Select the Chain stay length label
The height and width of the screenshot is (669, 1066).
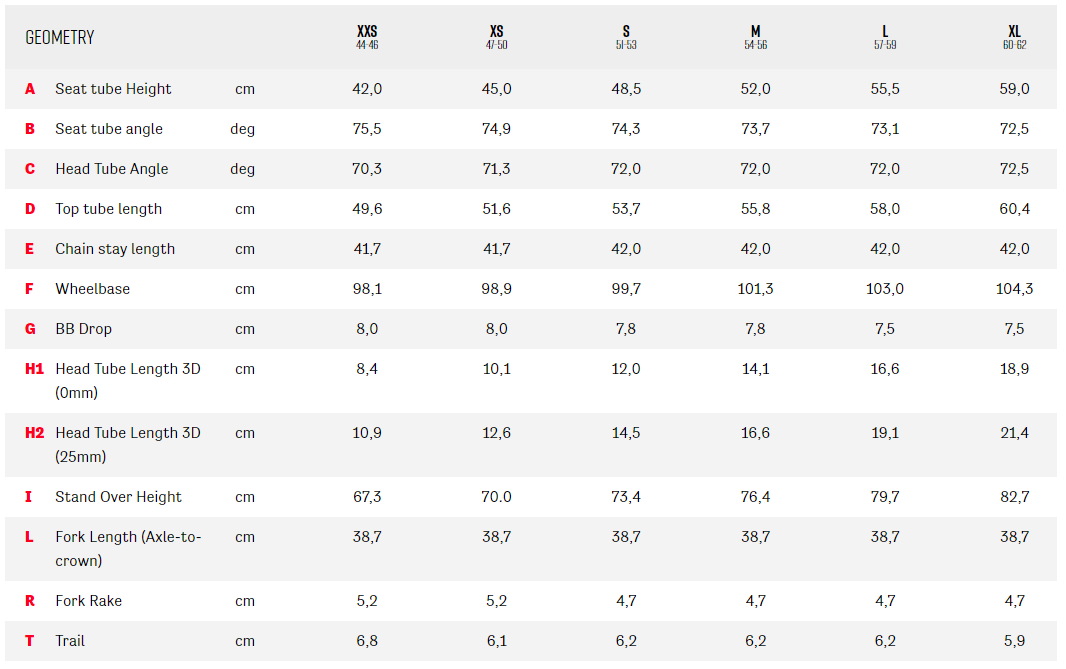[x=115, y=249]
